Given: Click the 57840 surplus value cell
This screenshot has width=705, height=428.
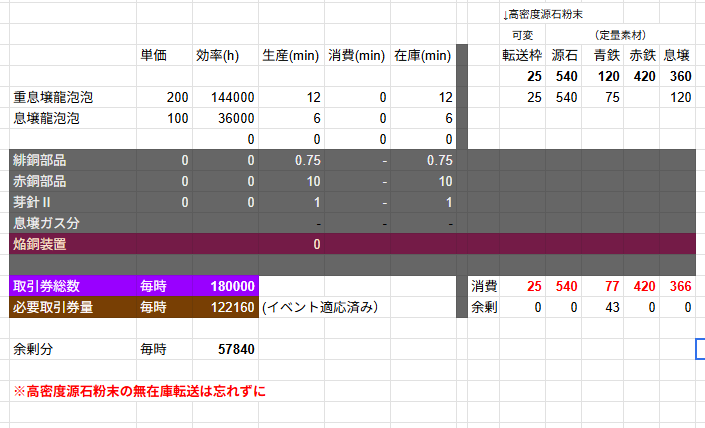Looking at the screenshot, I should tap(225, 349).
